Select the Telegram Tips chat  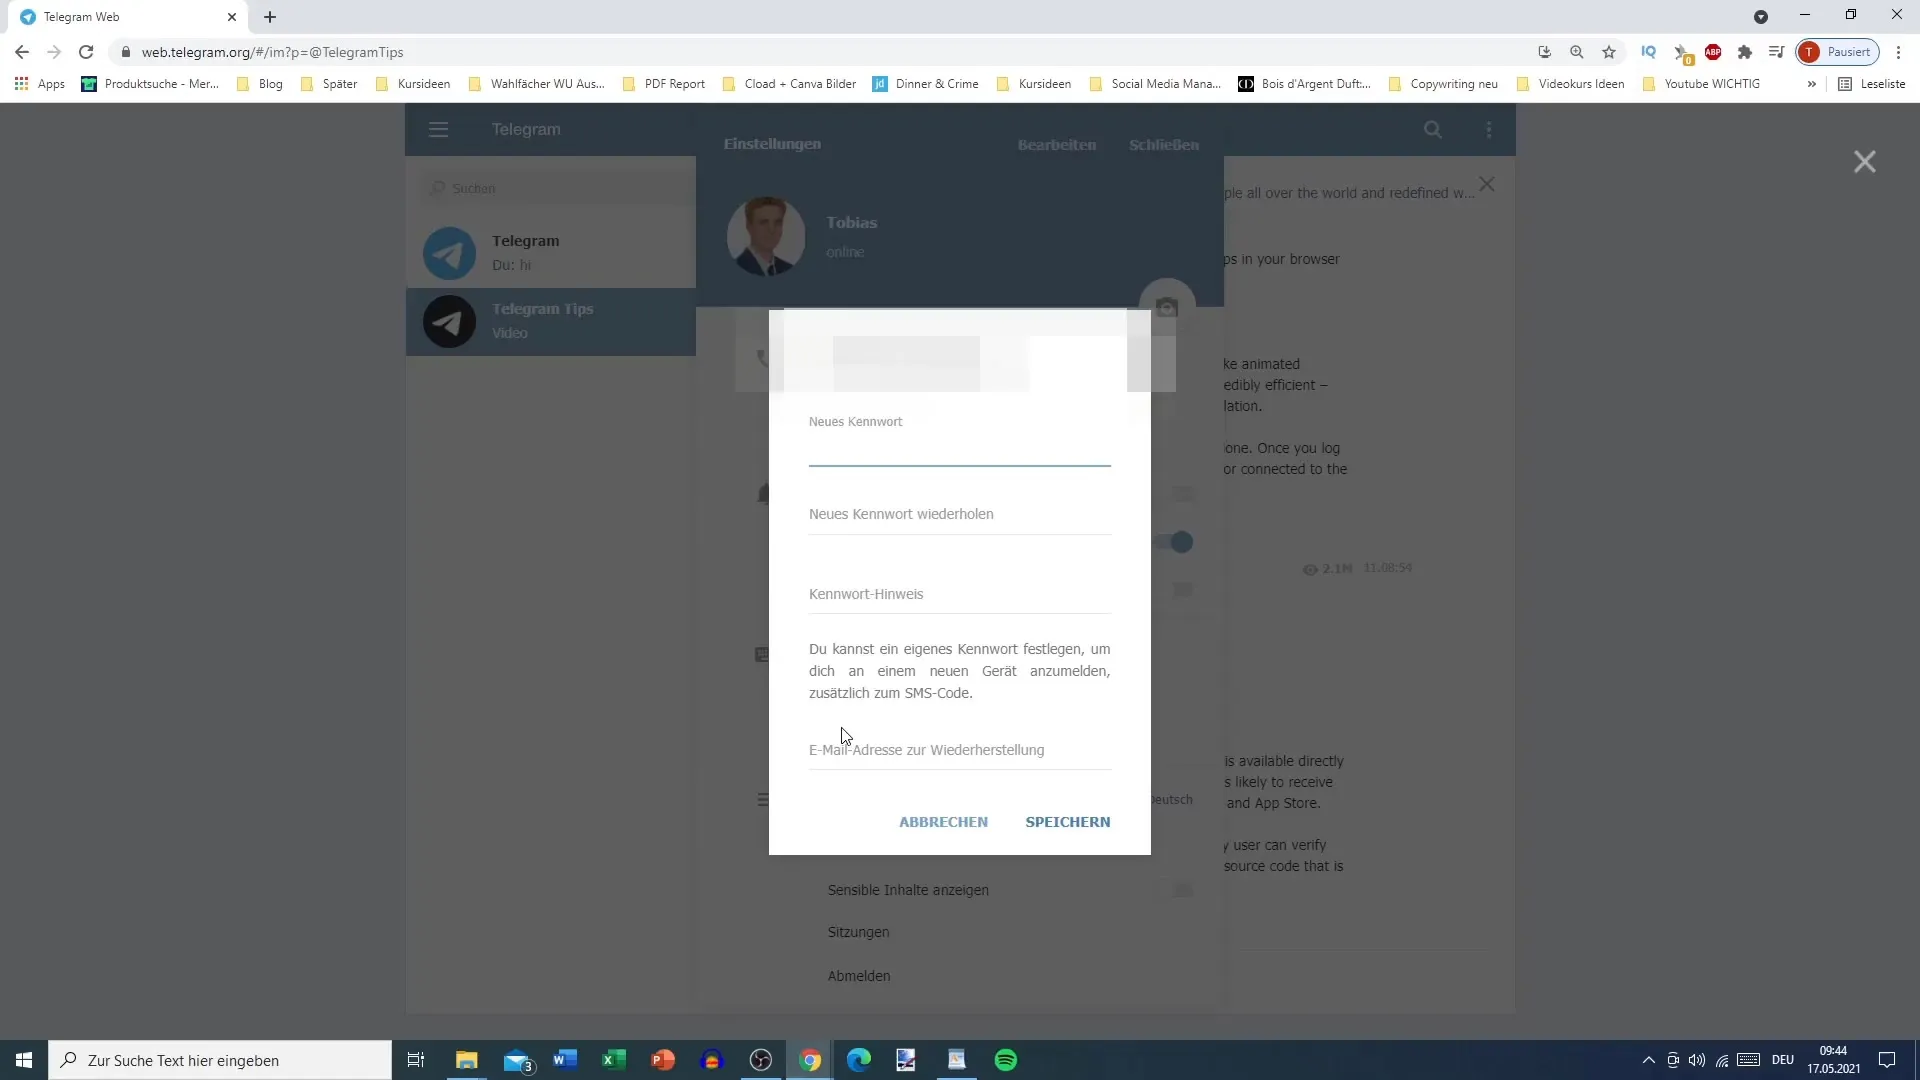tap(551, 321)
